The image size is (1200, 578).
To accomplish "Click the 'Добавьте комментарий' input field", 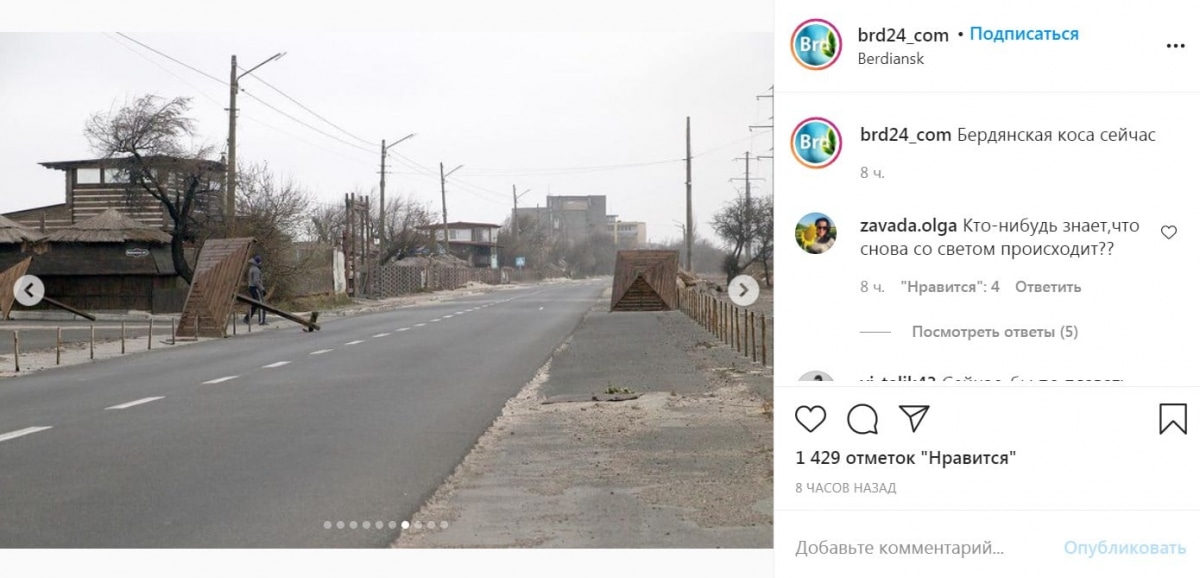I will (924, 548).
